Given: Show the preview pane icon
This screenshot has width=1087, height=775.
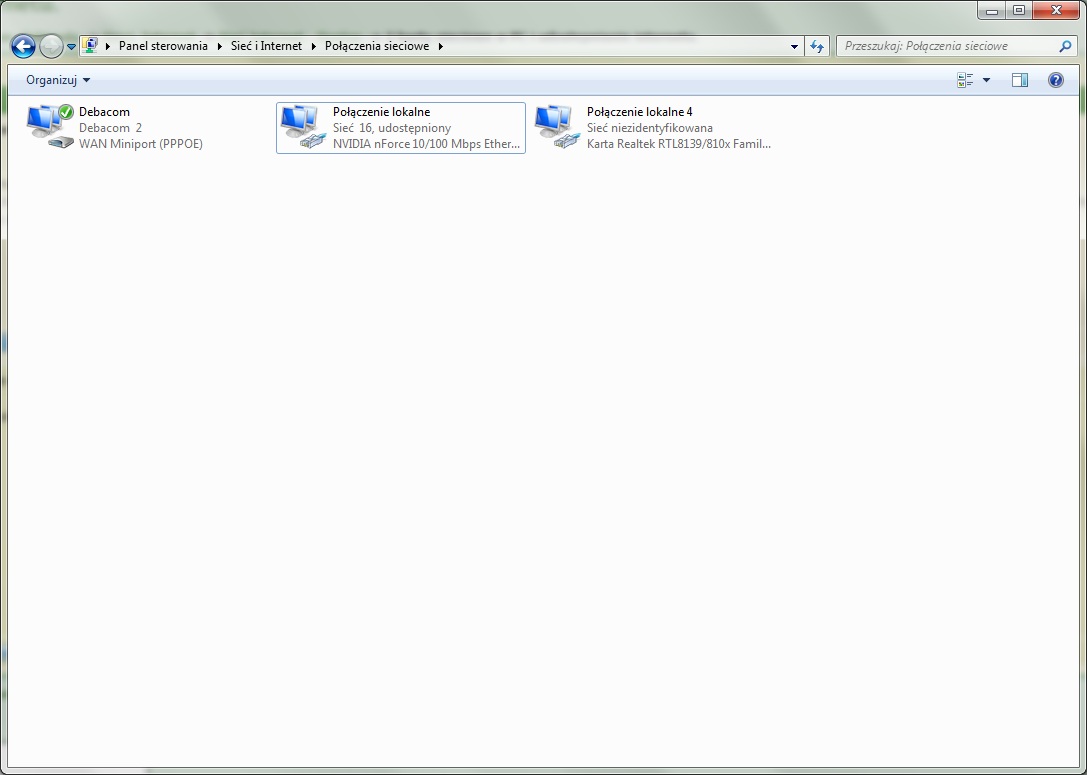Looking at the screenshot, I should pyautogui.click(x=1019, y=80).
